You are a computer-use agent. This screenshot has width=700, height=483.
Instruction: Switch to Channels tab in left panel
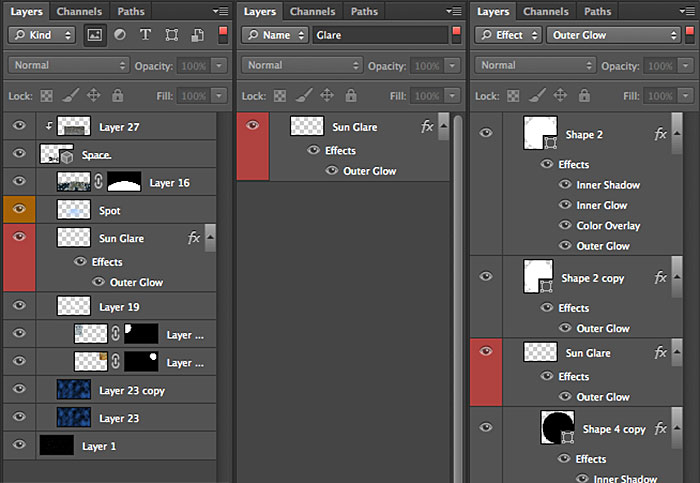[79, 11]
